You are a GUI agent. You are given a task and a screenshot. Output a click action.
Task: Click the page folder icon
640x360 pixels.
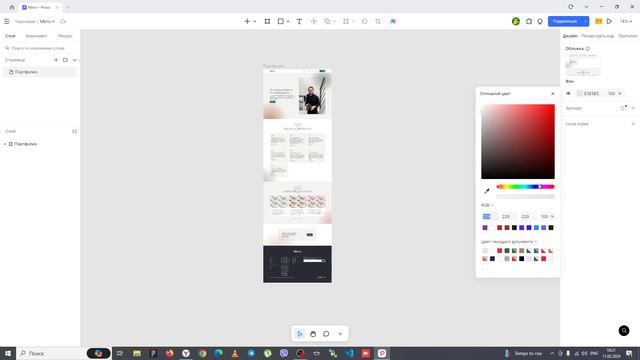click(65, 60)
